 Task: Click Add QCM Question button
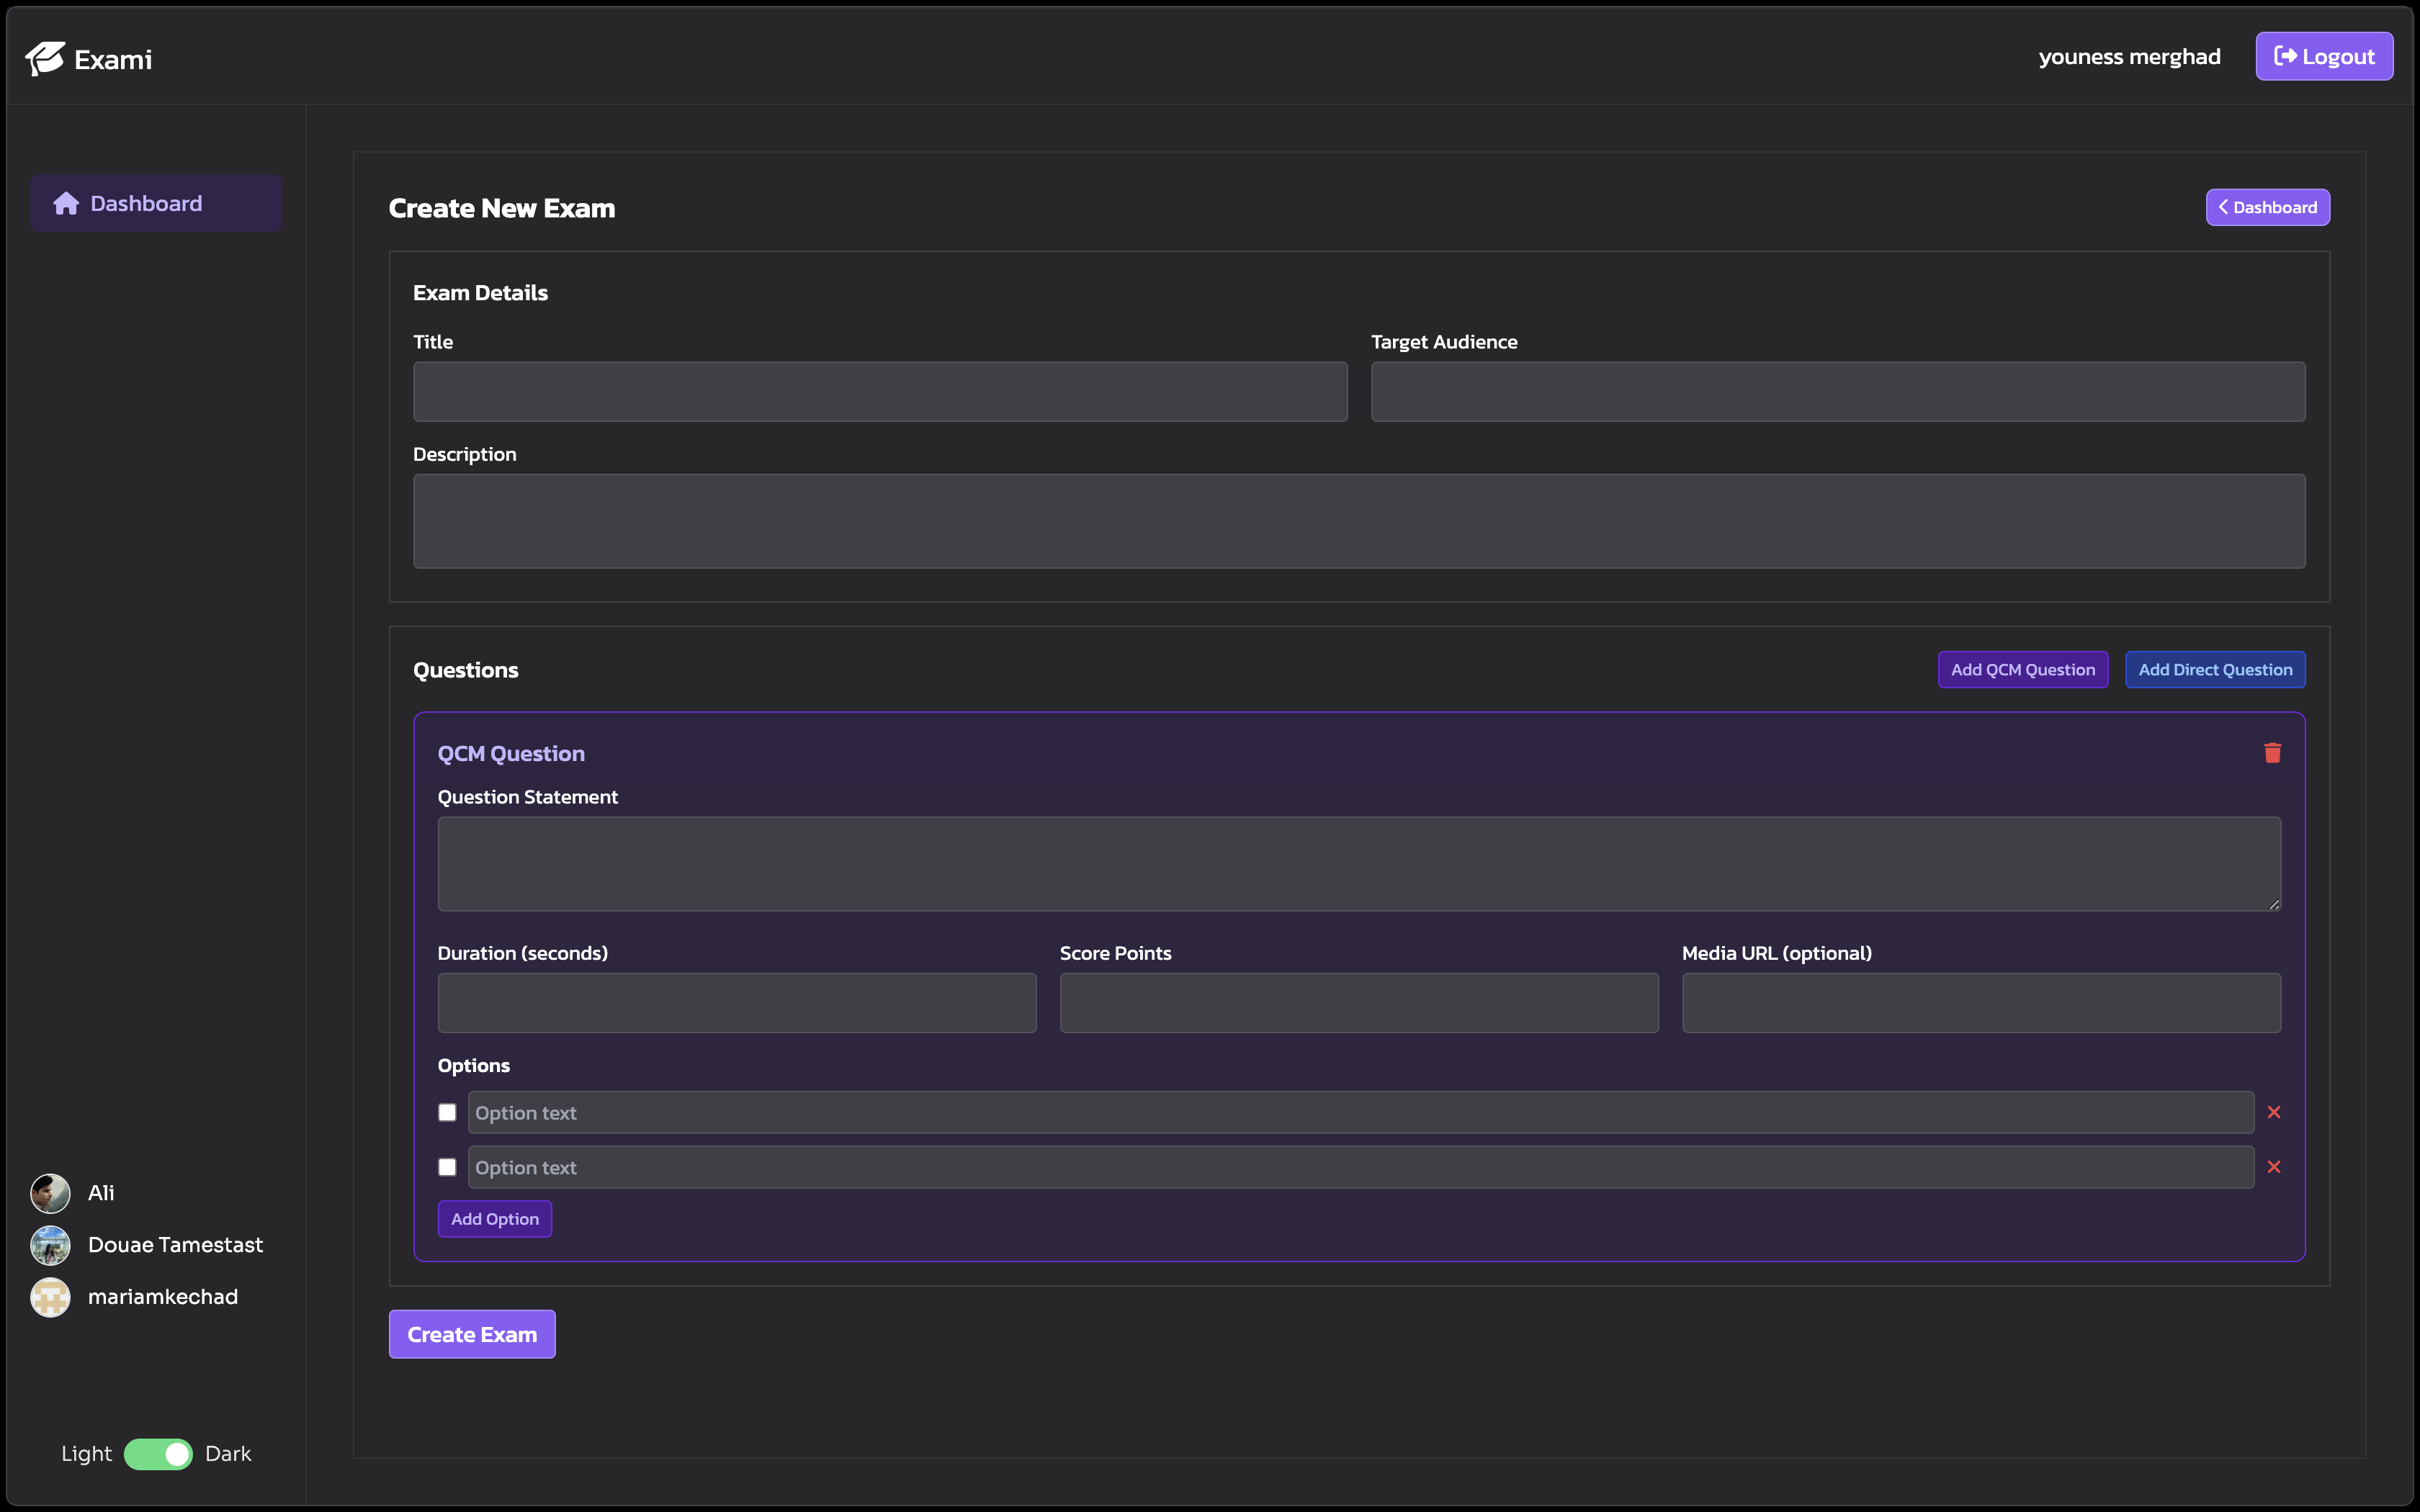[2022, 670]
